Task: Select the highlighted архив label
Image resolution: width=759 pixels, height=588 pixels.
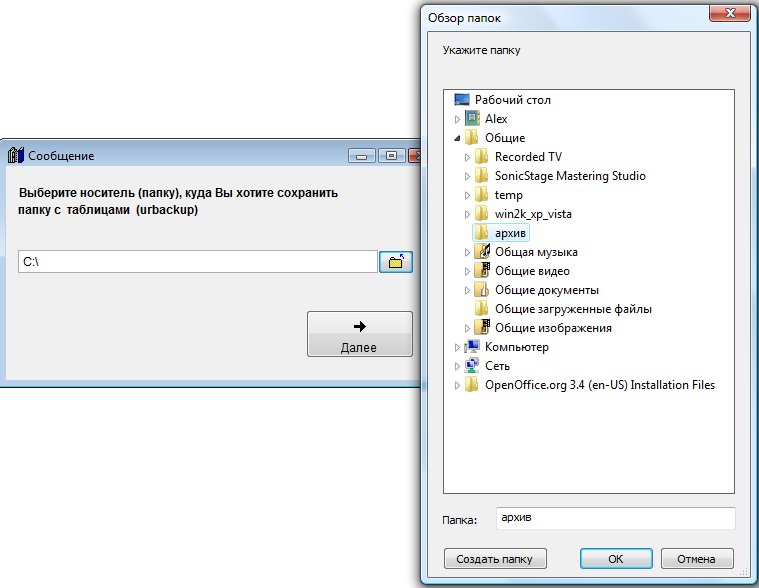Action: (x=510, y=233)
